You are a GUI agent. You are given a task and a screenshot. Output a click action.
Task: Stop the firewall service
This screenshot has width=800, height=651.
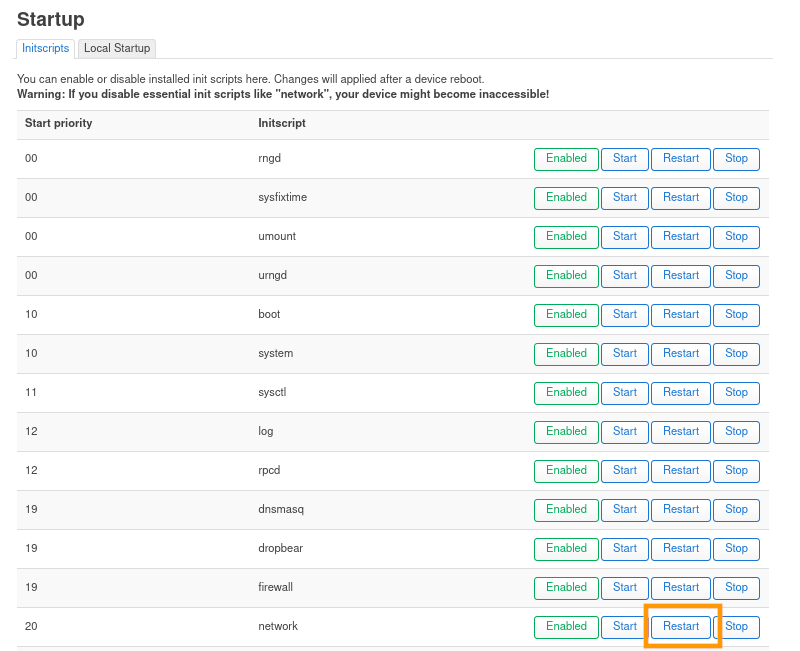[736, 588]
